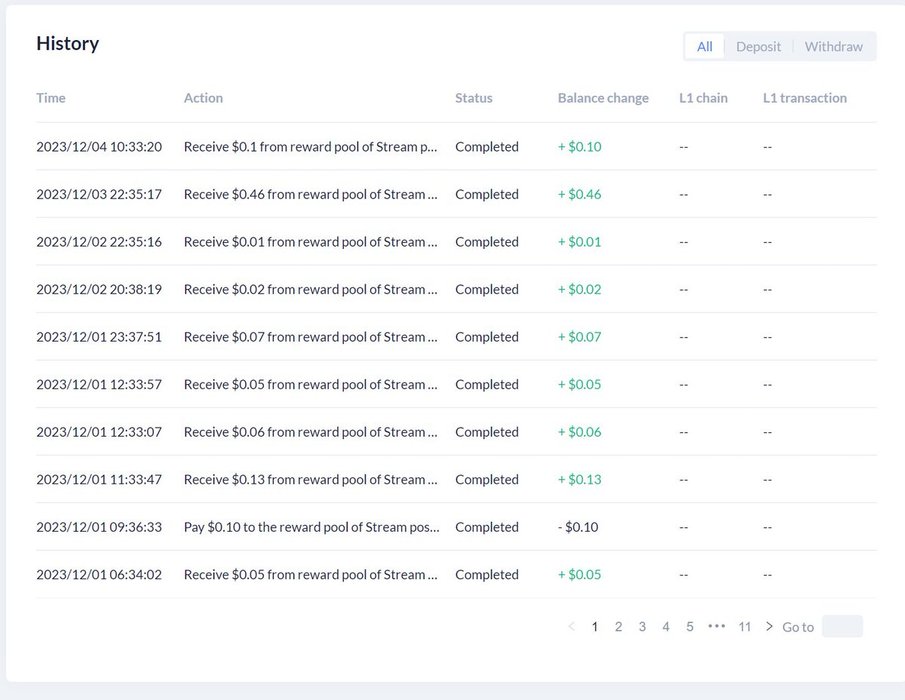The image size is (905, 700).
Task: Click the previous page left arrow
Action: tap(571, 627)
